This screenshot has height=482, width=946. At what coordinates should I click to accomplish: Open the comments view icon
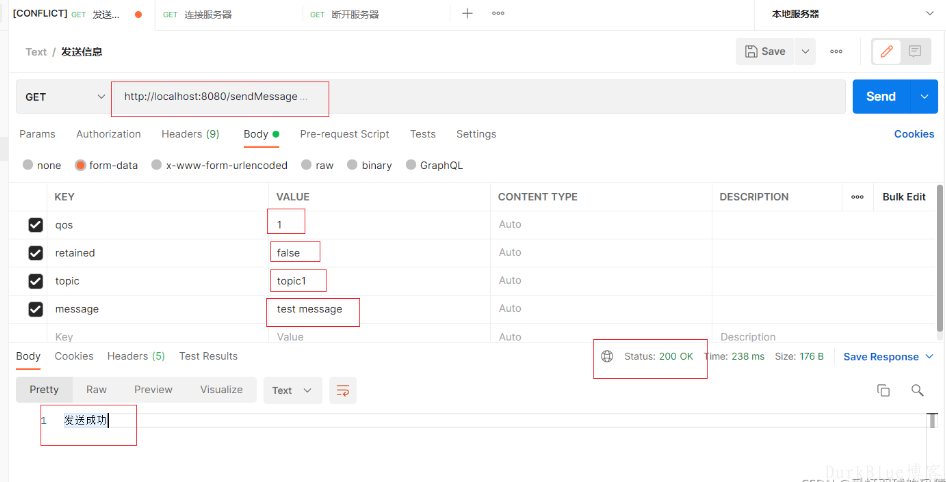tap(915, 52)
